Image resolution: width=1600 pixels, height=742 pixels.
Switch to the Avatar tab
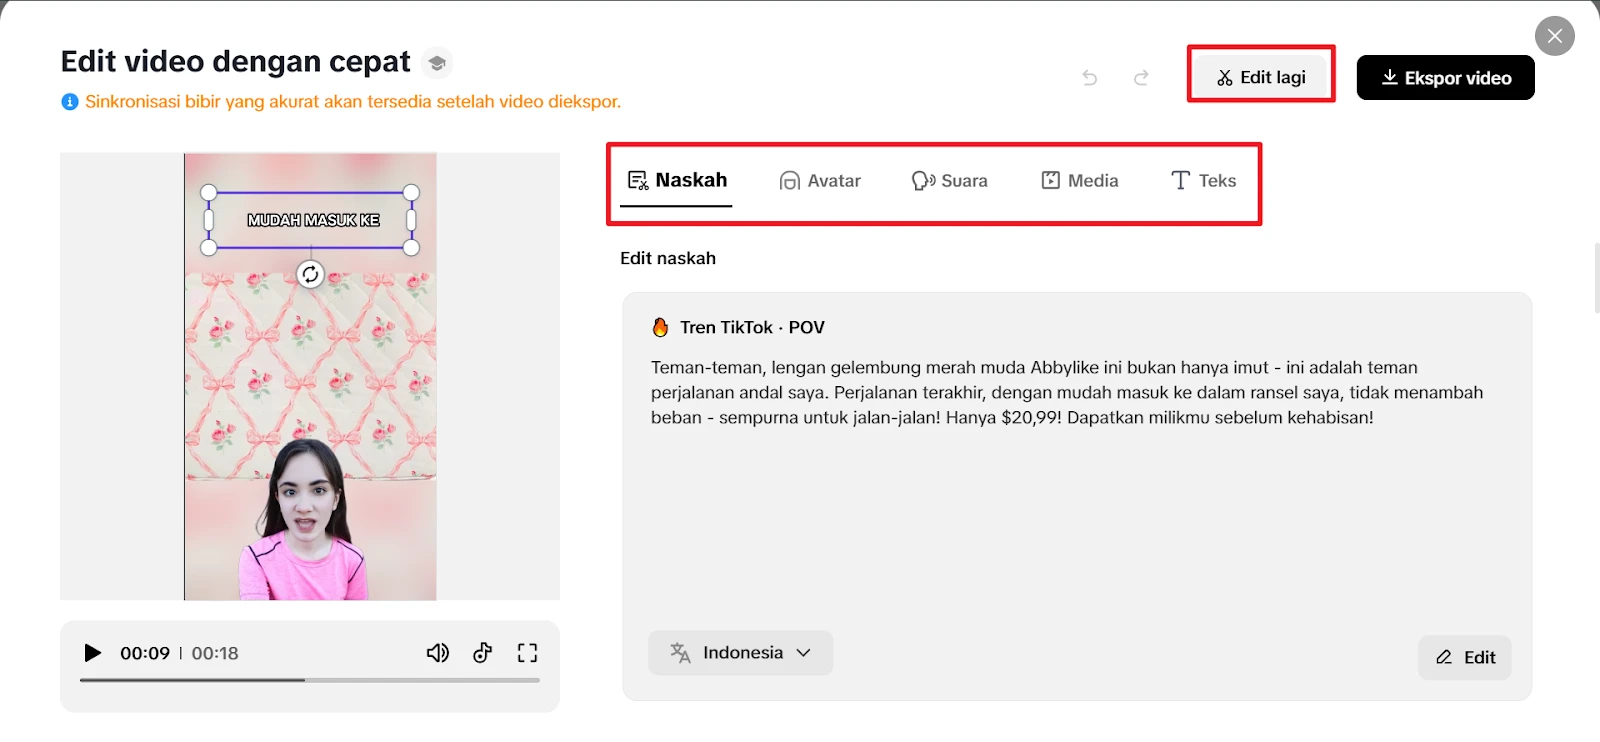[x=820, y=181]
